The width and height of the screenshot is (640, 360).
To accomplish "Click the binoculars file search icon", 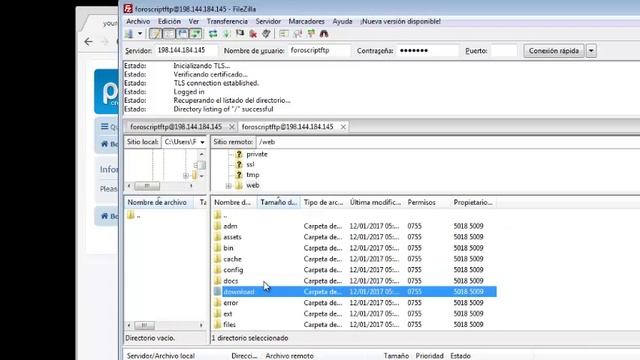I will click(324, 34).
